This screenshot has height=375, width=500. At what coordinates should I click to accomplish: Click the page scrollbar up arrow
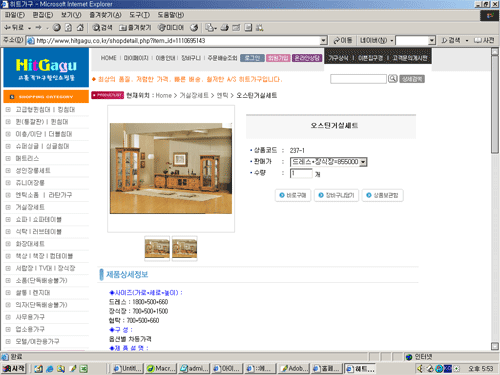click(x=495, y=52)
